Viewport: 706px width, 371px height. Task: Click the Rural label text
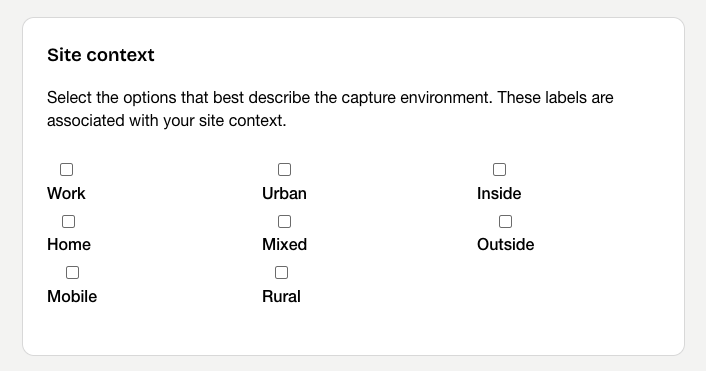pos(281,297)
